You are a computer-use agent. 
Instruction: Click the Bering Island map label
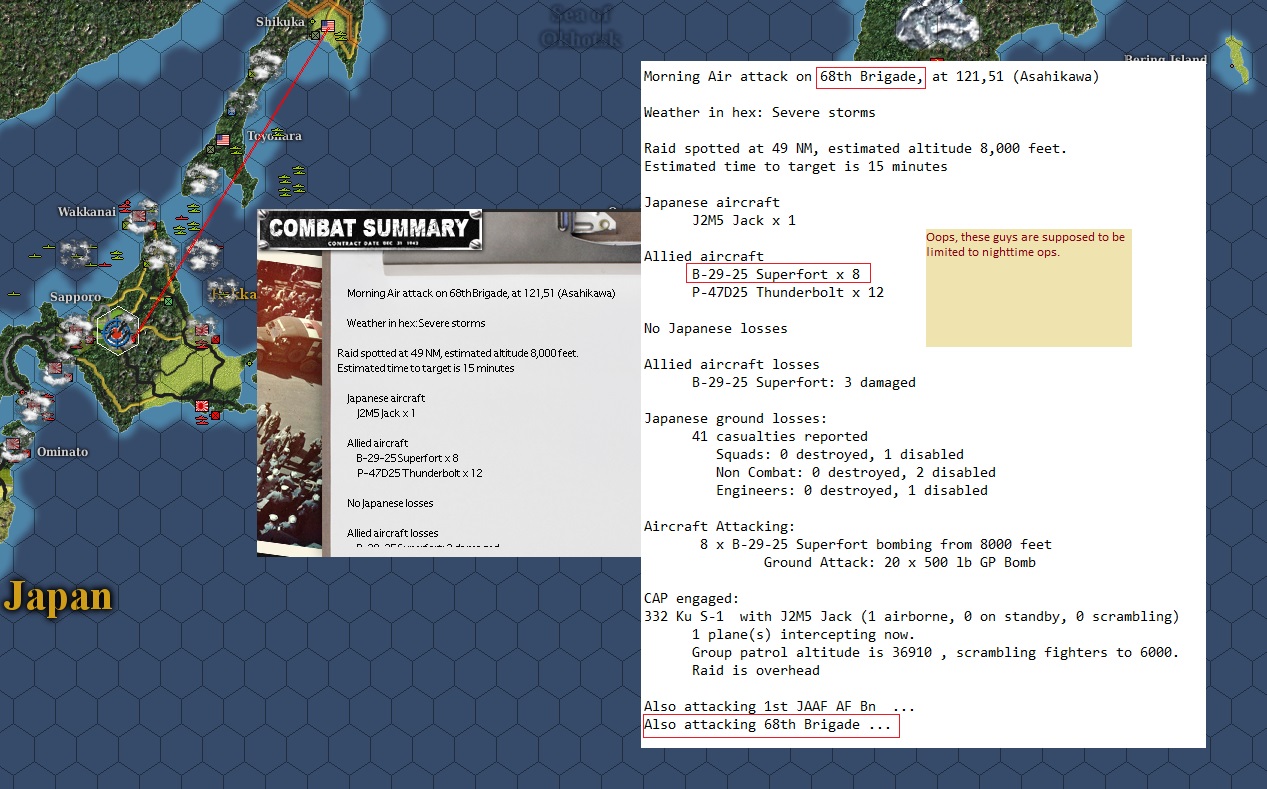[1165, 60]
